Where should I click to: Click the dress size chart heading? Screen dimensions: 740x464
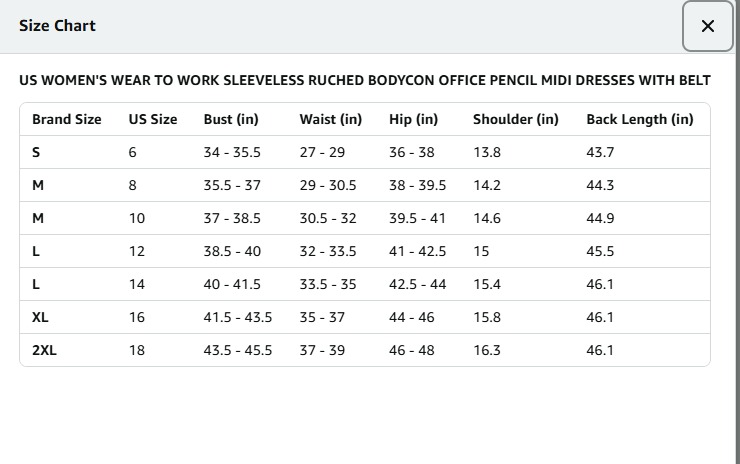tap(365, 80)
